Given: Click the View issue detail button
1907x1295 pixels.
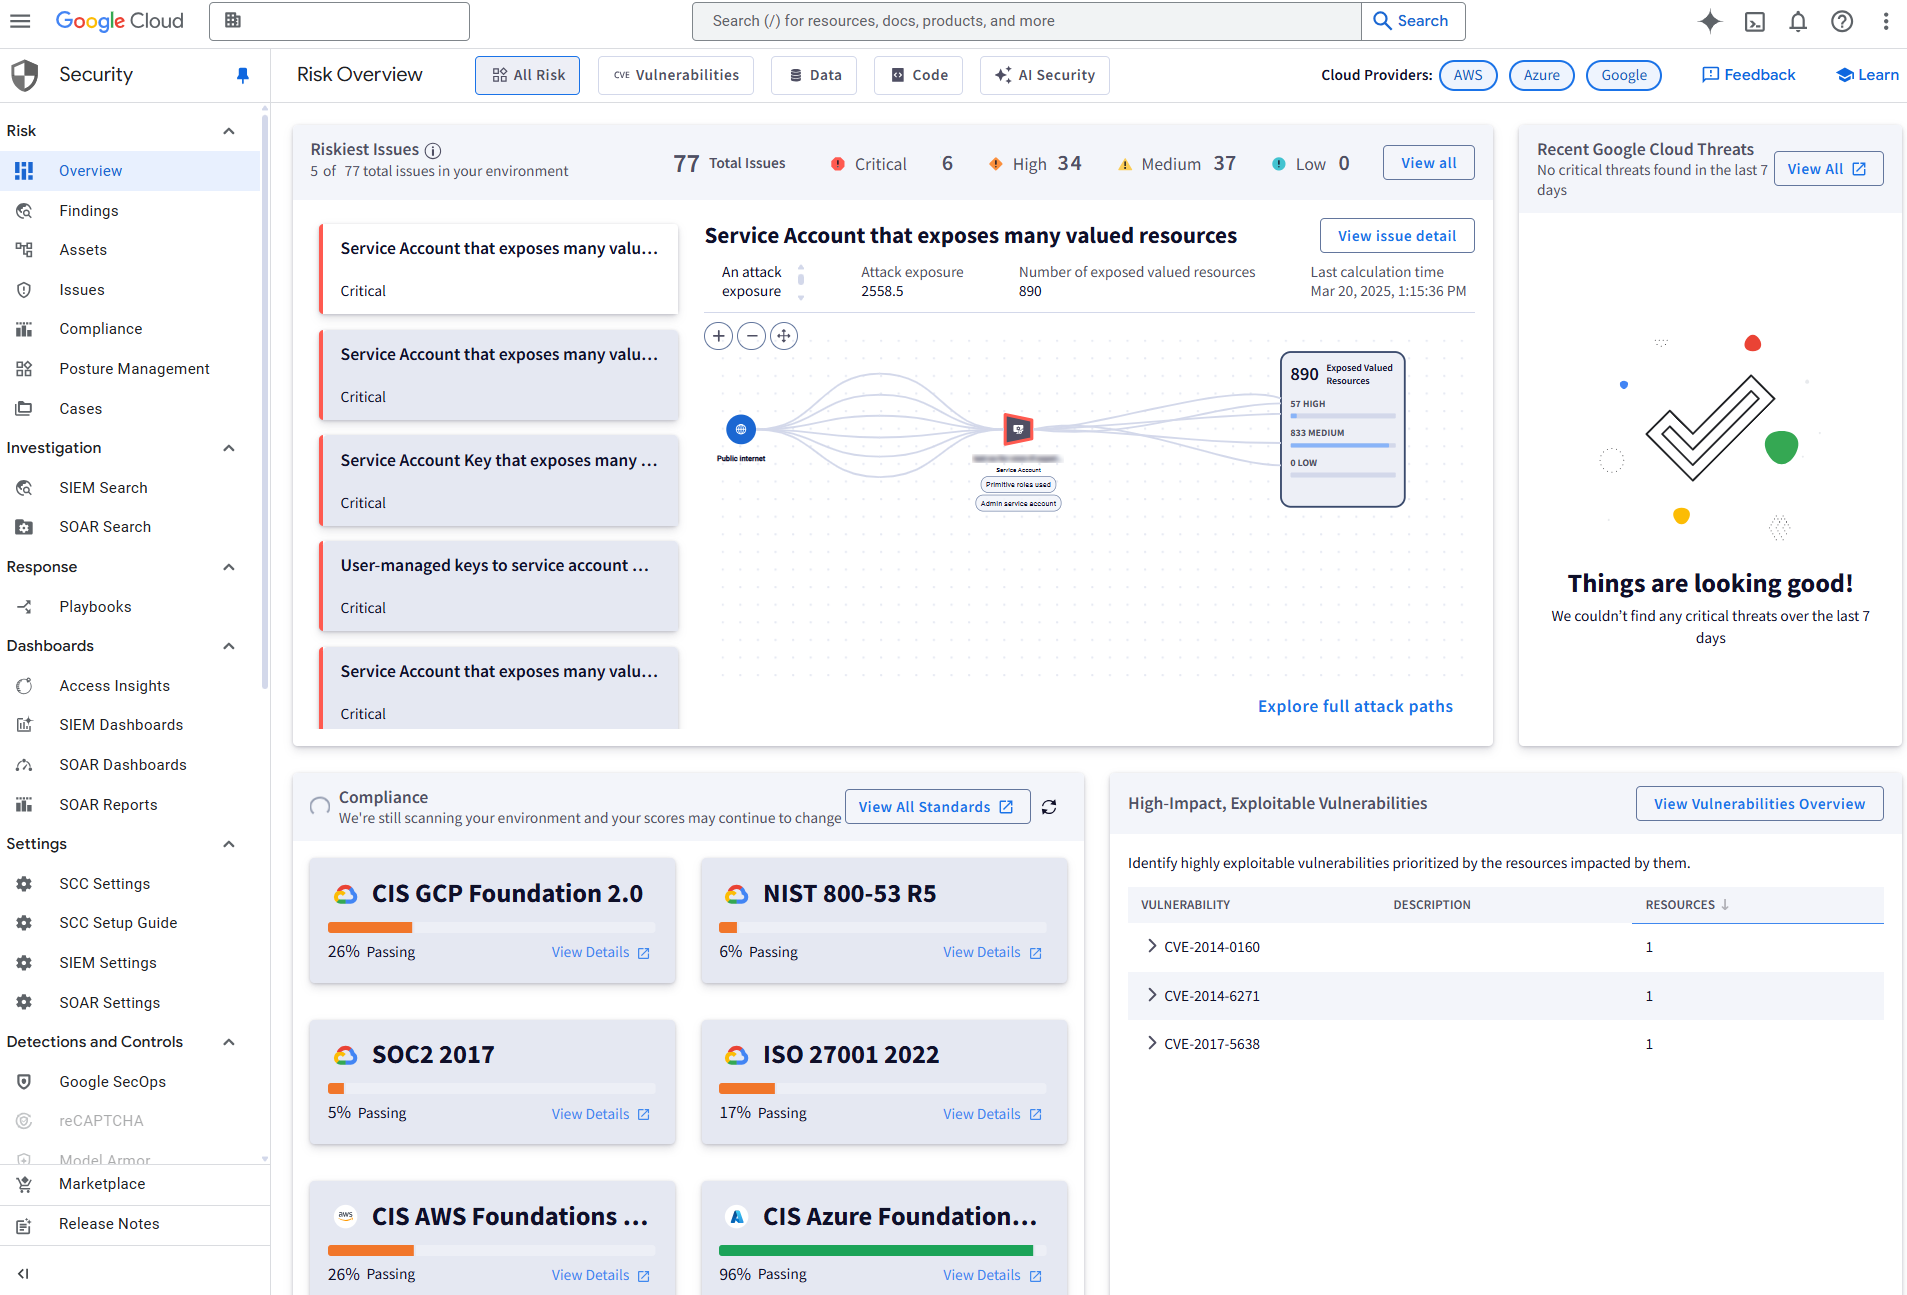Looking at the screenshot, I should 1397,235.
